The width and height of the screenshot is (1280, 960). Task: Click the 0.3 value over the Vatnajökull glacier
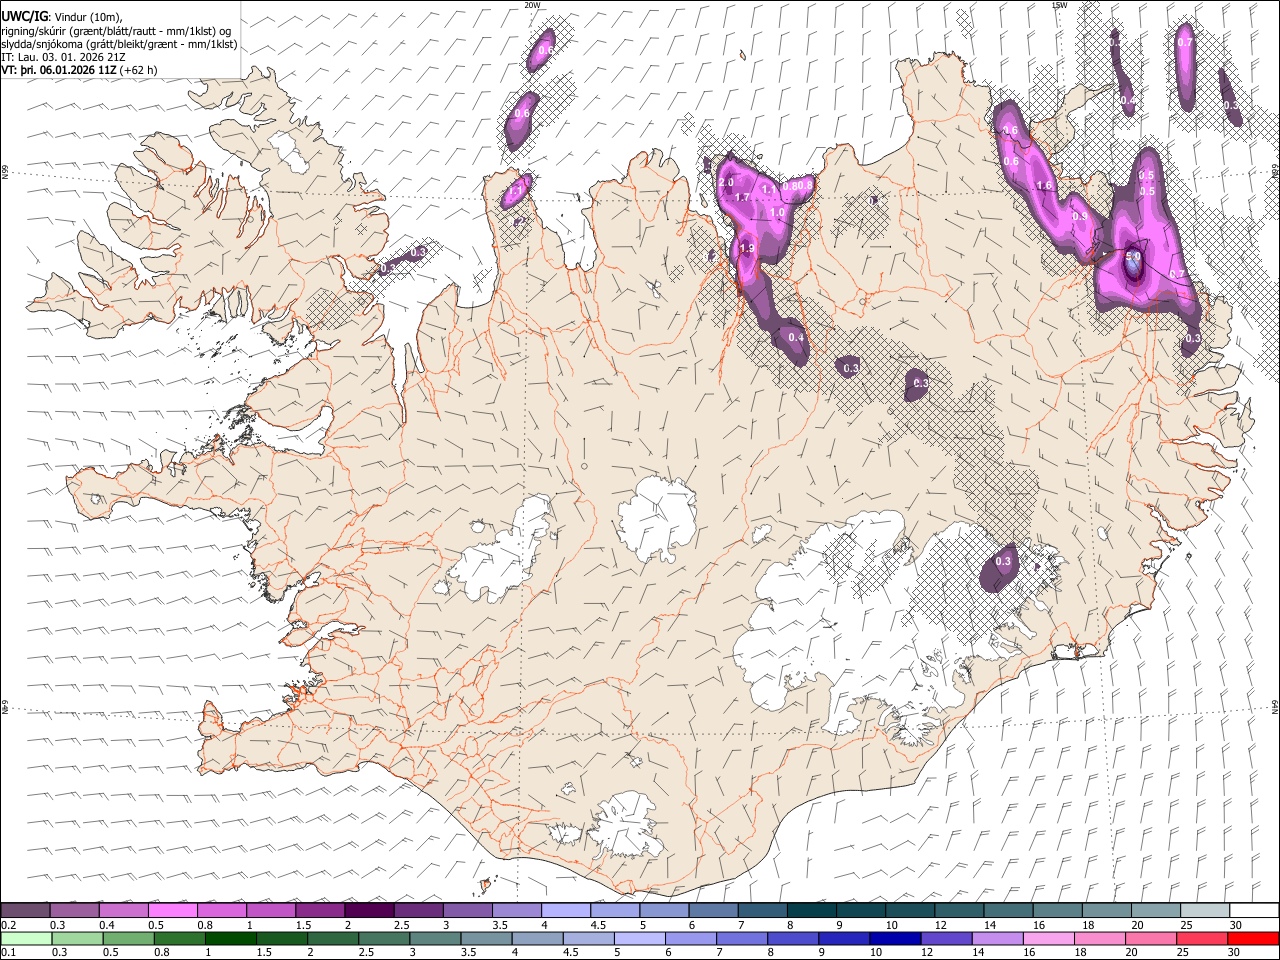(1003, 562)
